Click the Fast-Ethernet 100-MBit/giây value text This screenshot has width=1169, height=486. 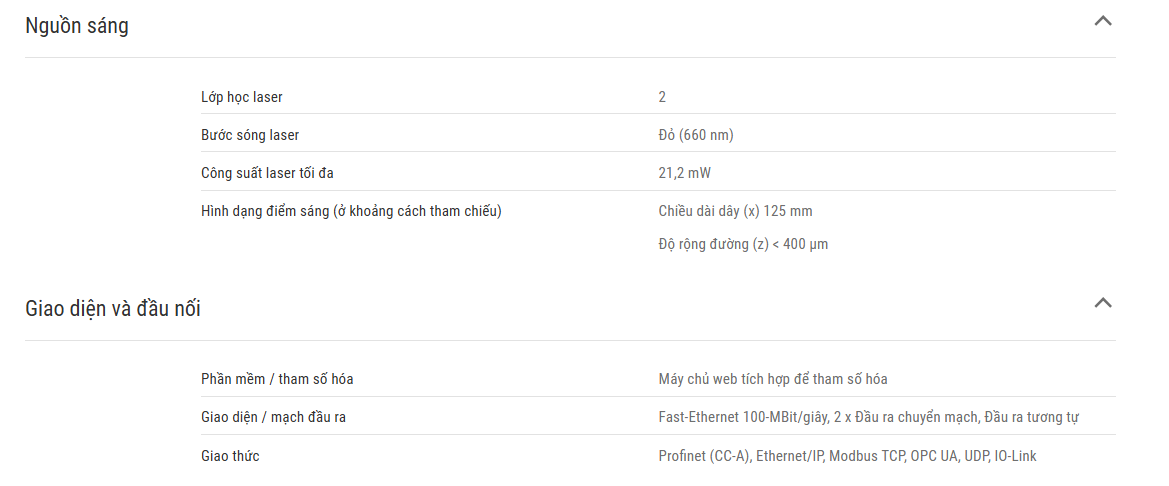[x=869, y=417]
